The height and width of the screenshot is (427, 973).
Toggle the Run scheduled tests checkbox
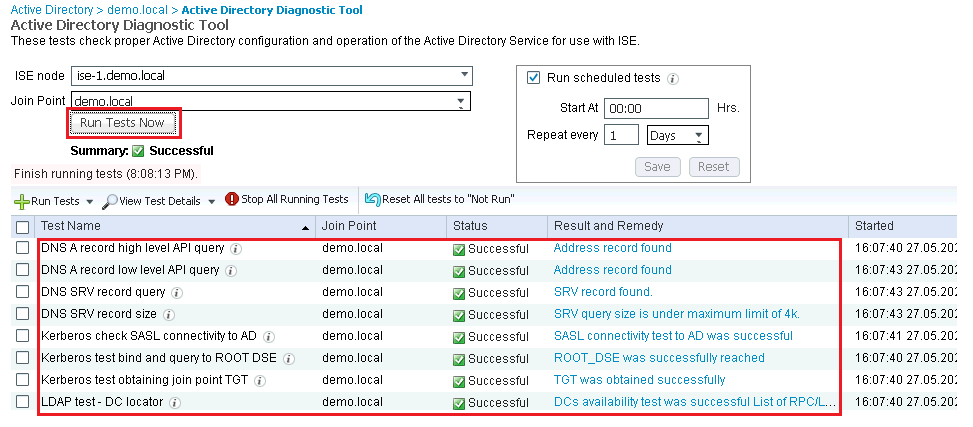(x=533, y=78)
